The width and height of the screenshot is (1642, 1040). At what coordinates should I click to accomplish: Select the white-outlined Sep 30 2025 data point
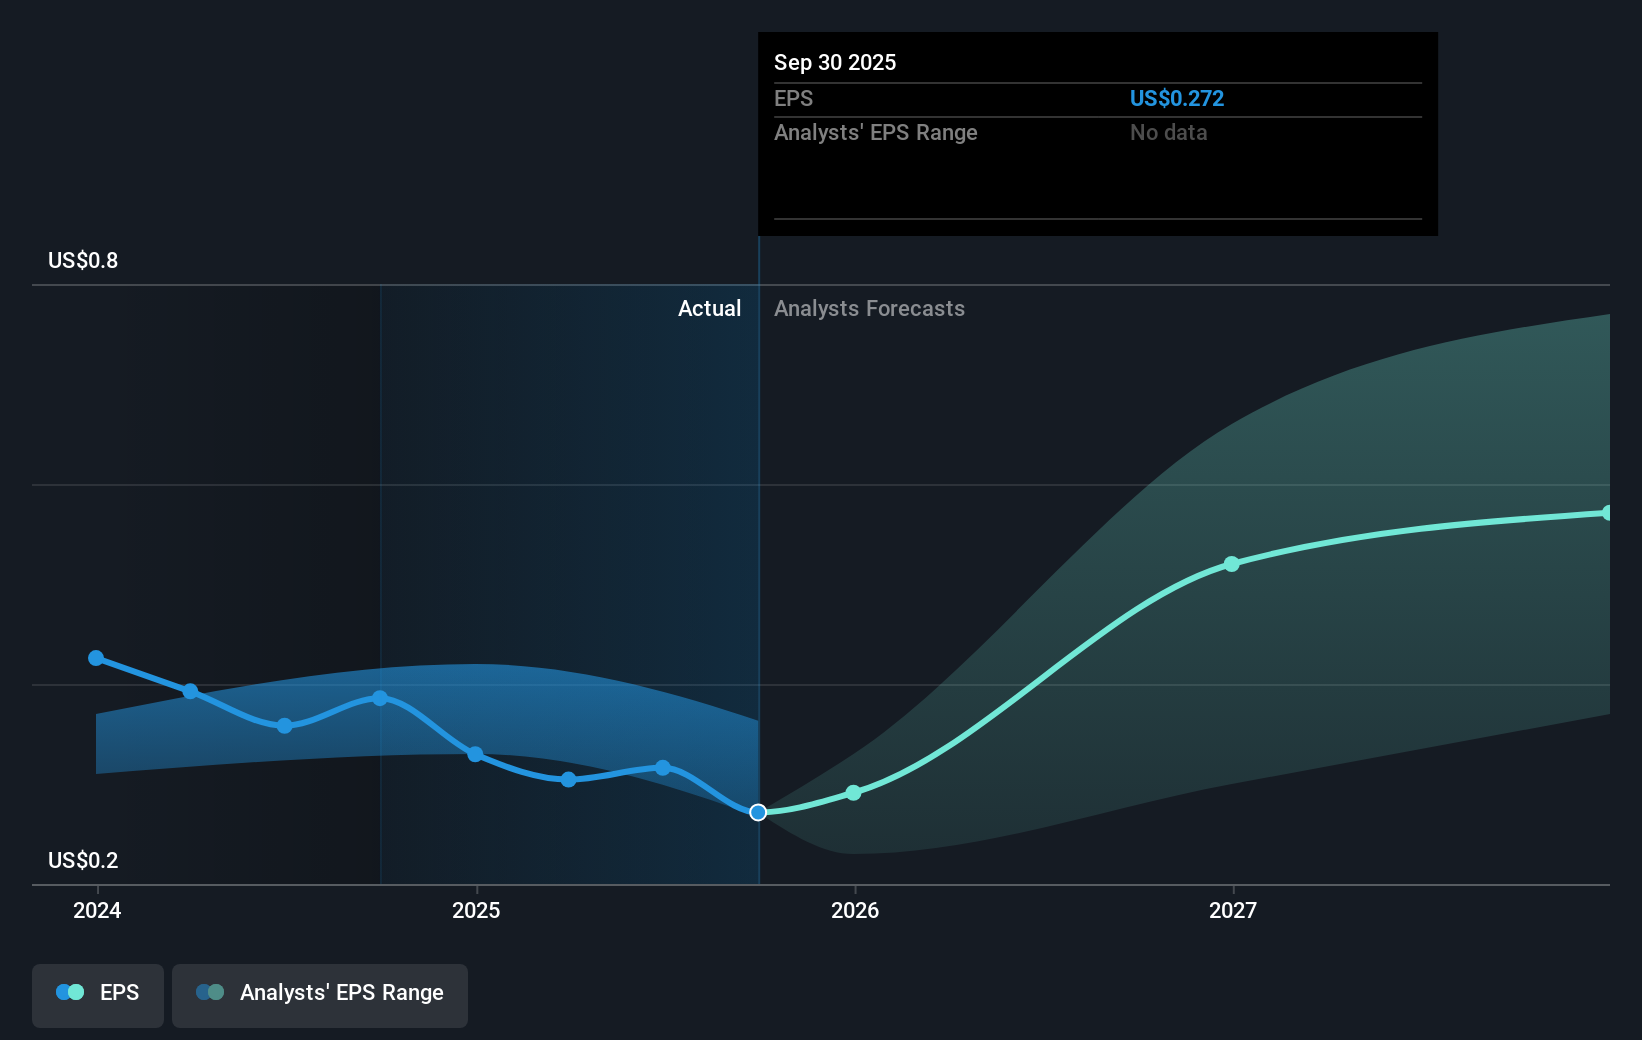[758, 812]
